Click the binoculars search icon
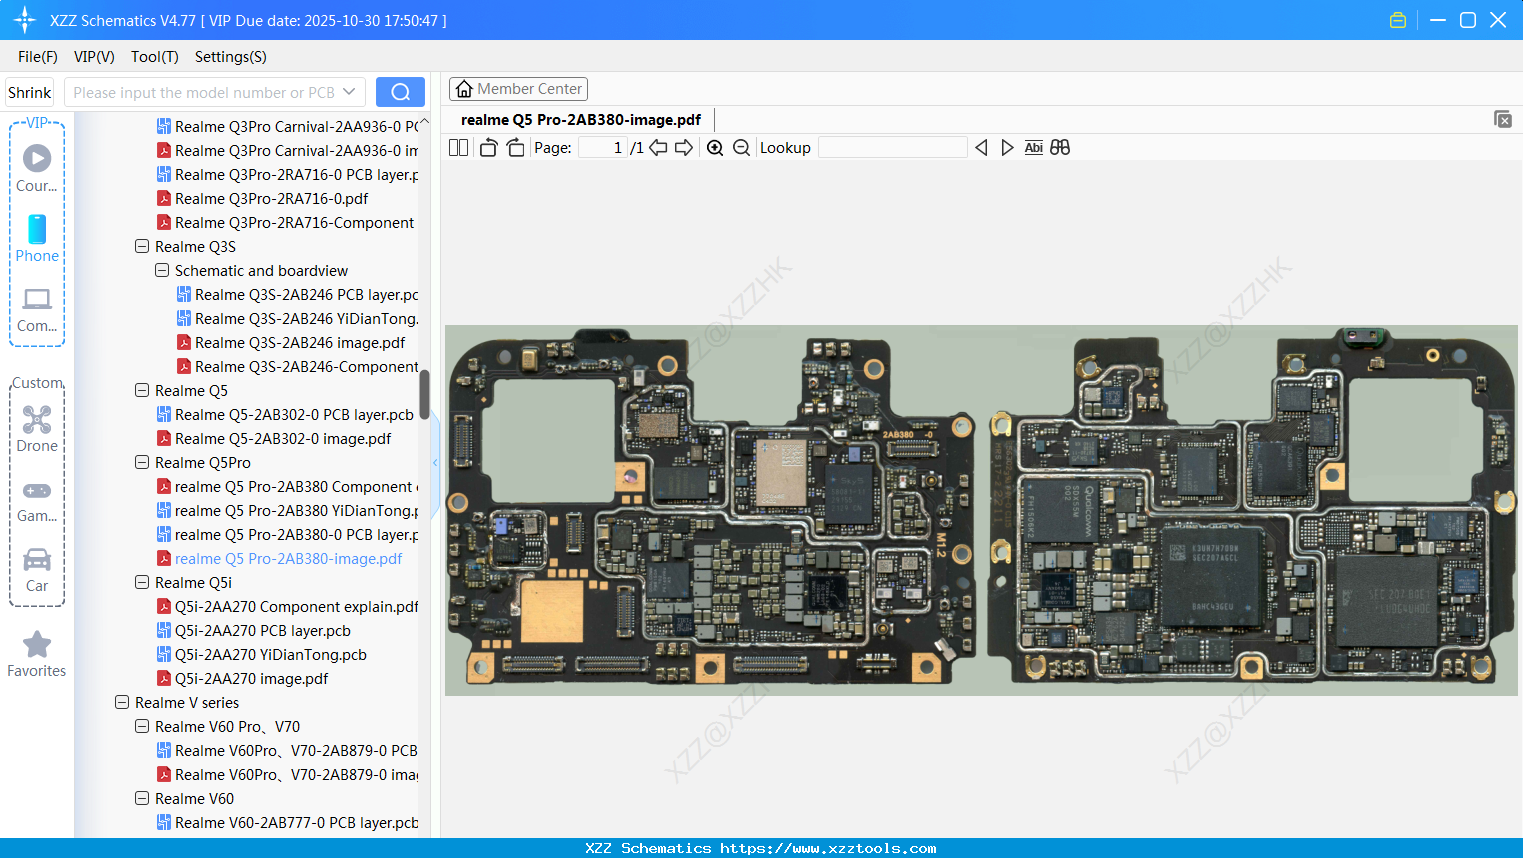The image size is (1523, 858). (1060, 148)
